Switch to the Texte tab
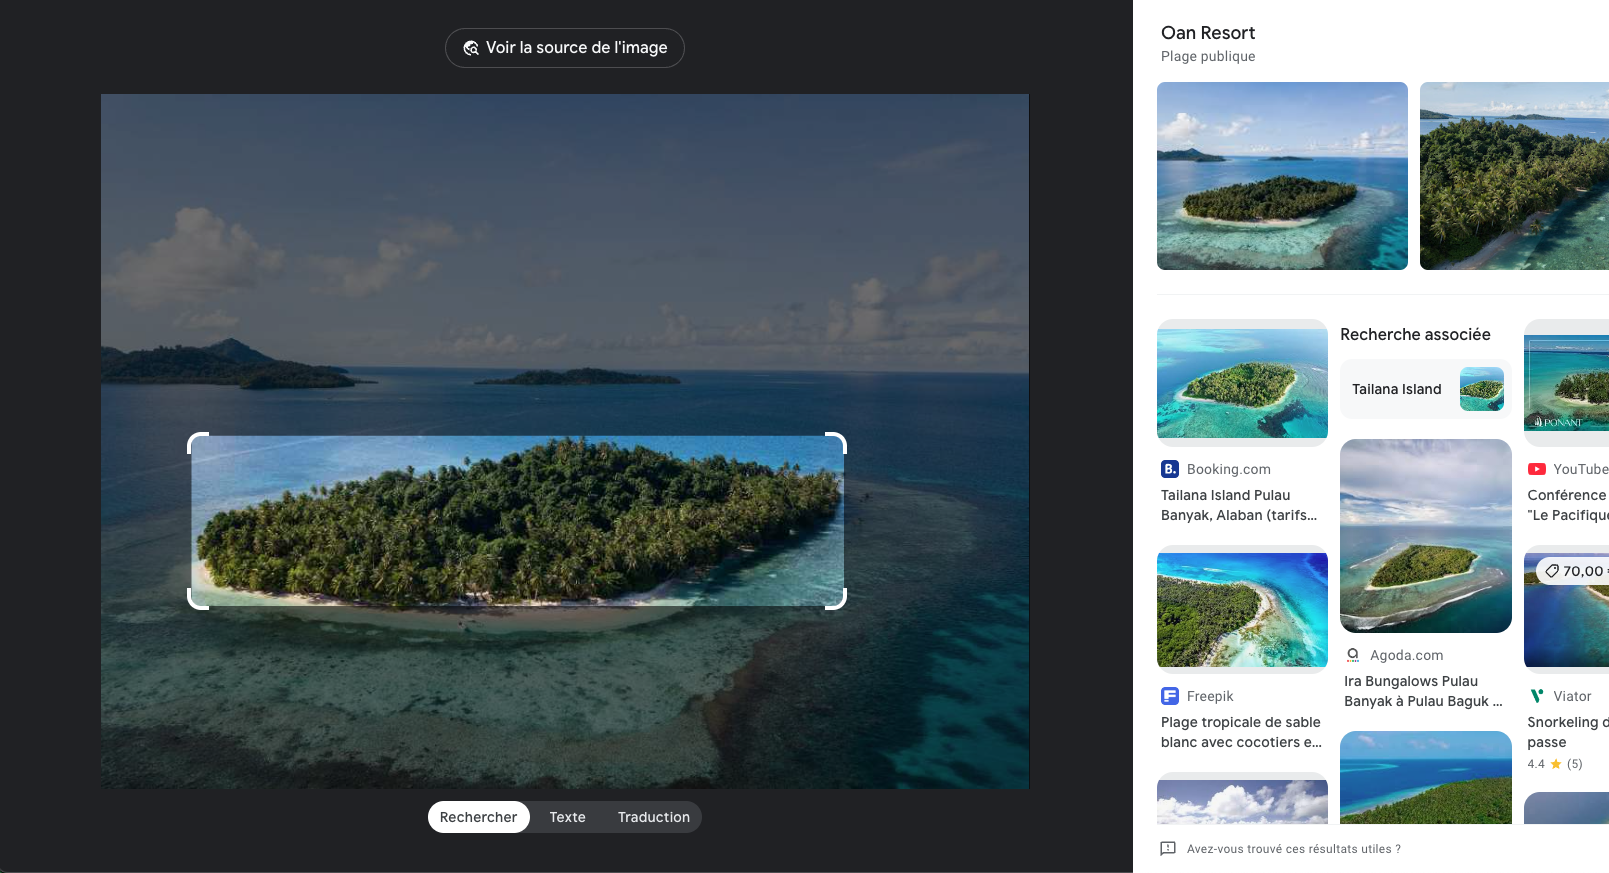Screen dimensions: 1609x873 tap(567, 817)
